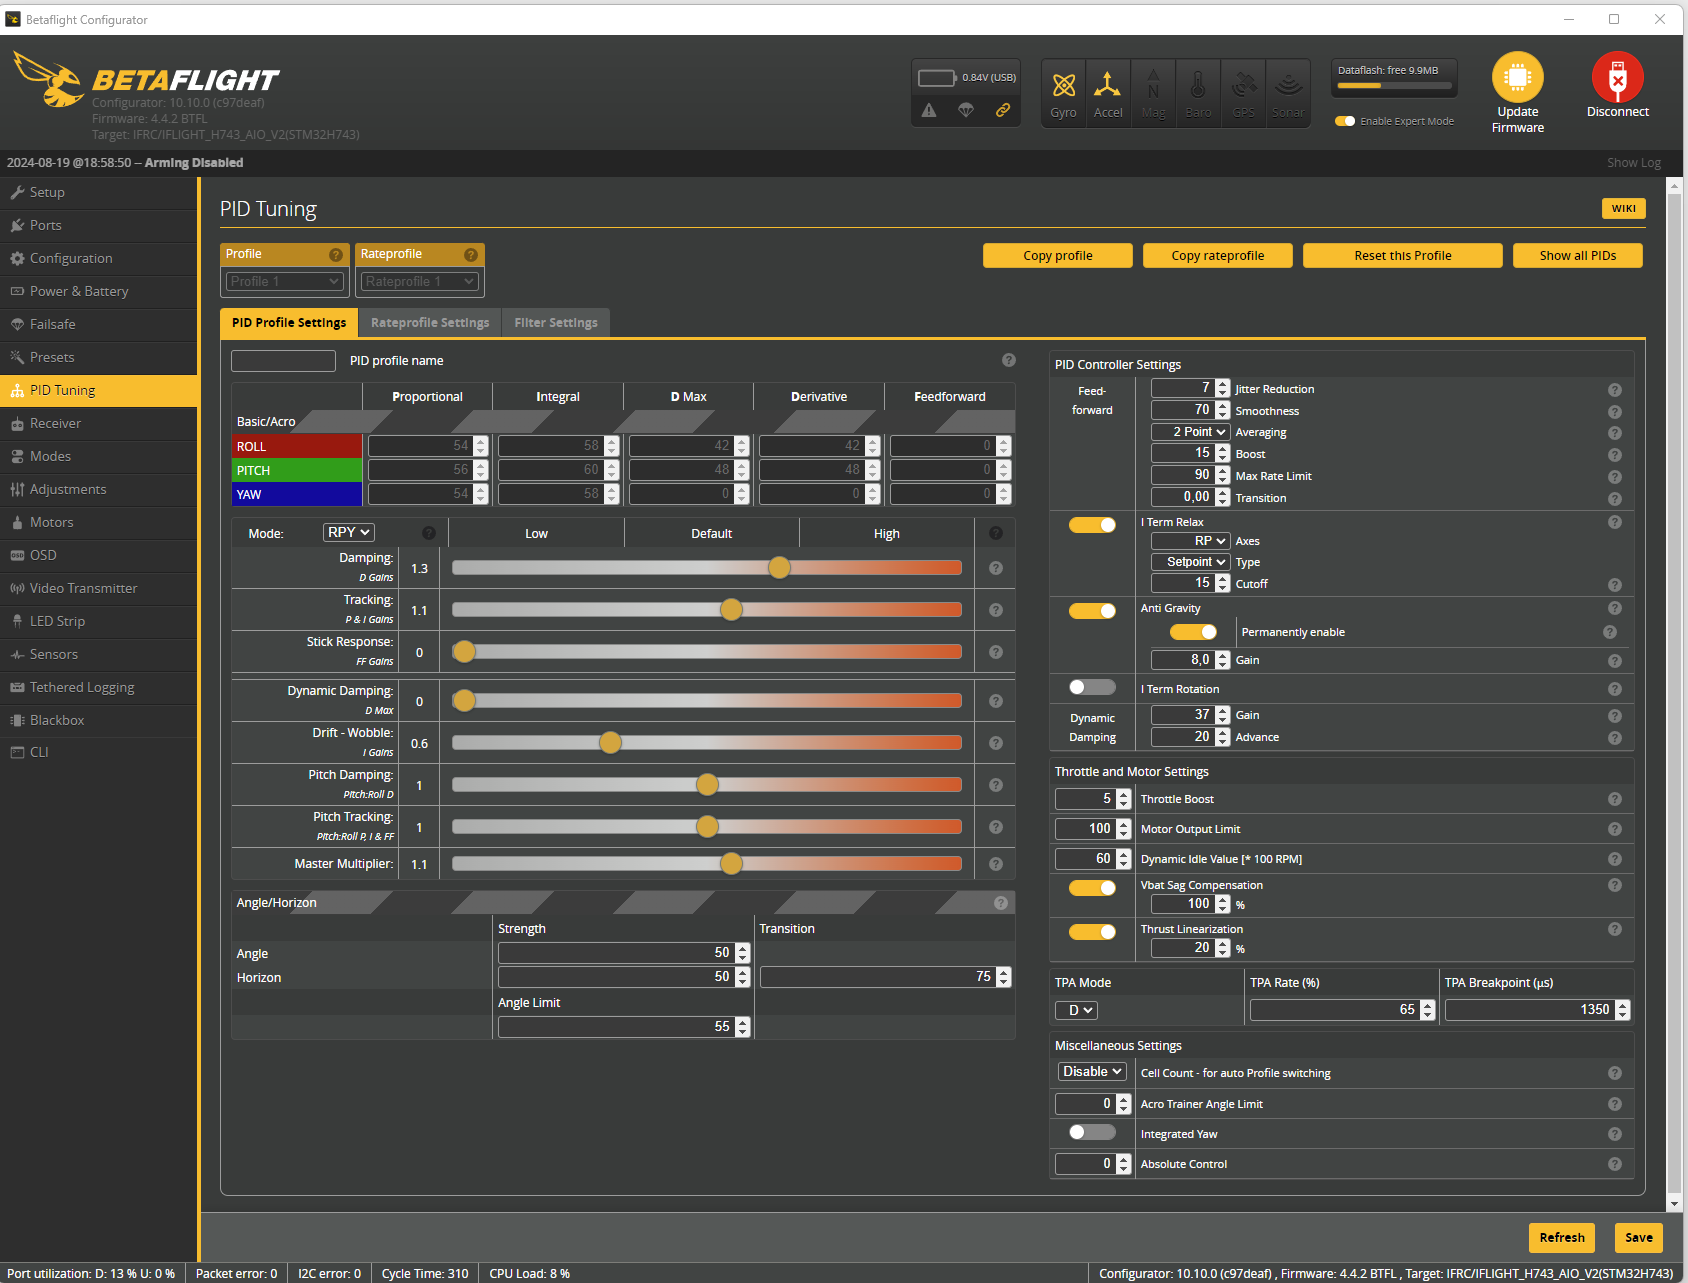Viewport: 1688px width, 1283px height.
Task: Toggle Thrust Linearization switch
Action: 1092,932
